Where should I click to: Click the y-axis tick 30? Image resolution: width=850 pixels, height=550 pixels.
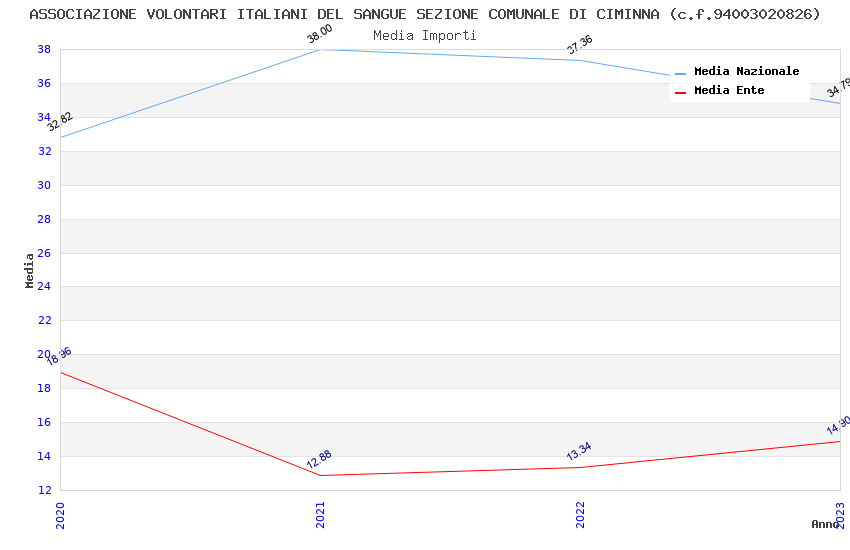[x=44, y=185]
